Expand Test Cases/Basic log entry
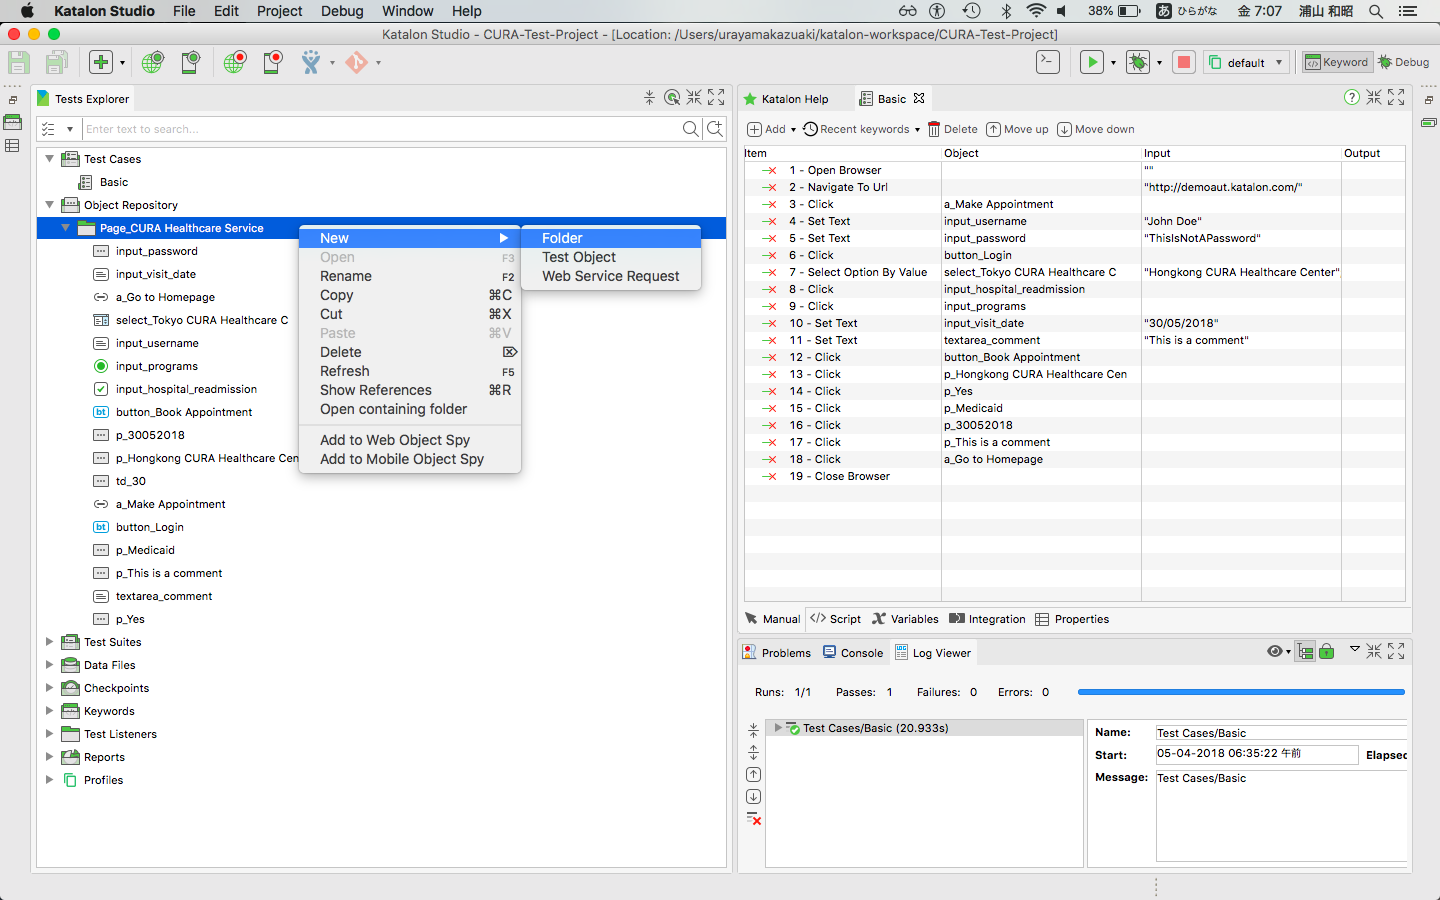 pyautogui.click(x=778, y=728)
